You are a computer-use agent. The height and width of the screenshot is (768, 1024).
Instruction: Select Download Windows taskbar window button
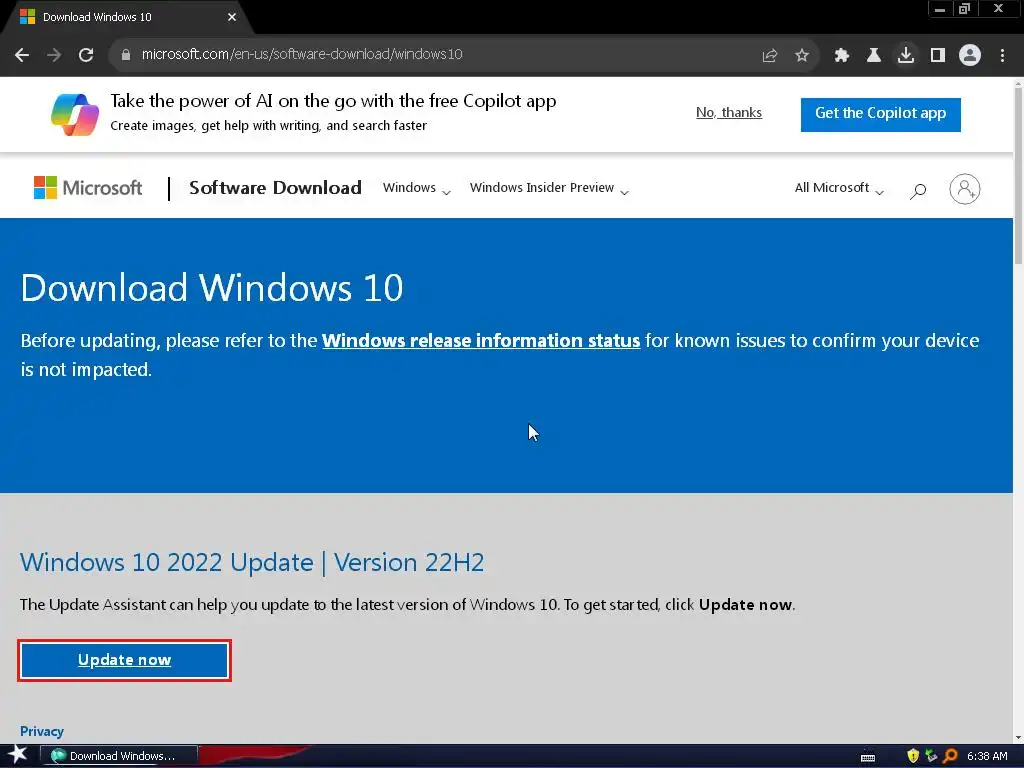click(119, 756)
